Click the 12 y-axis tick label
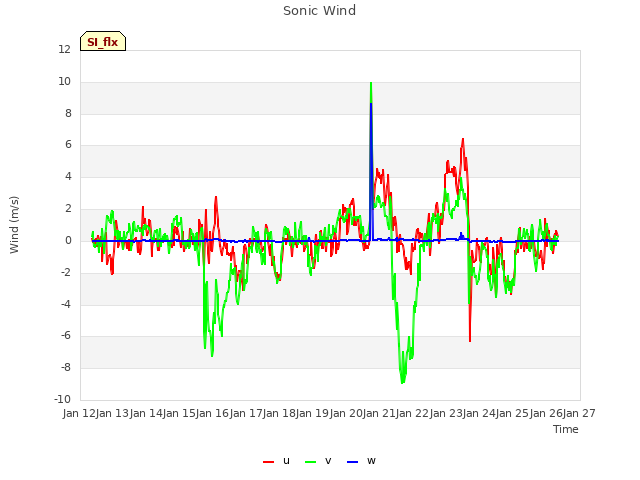 [64, 50]
